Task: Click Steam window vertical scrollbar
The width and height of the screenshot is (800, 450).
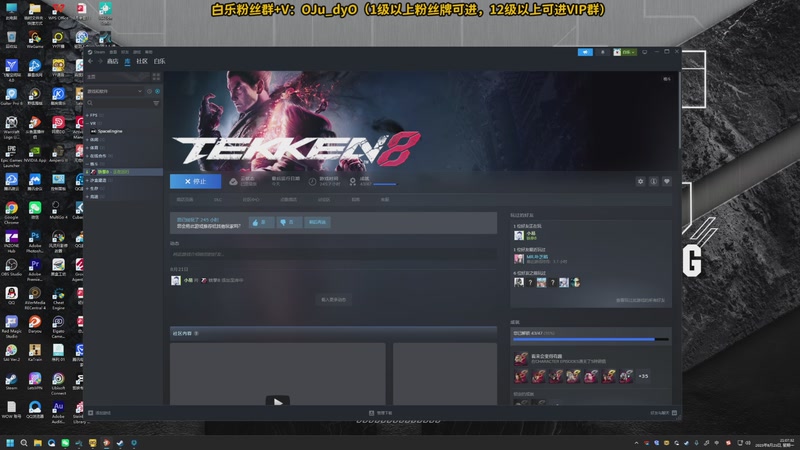Action: coord(680,110)
